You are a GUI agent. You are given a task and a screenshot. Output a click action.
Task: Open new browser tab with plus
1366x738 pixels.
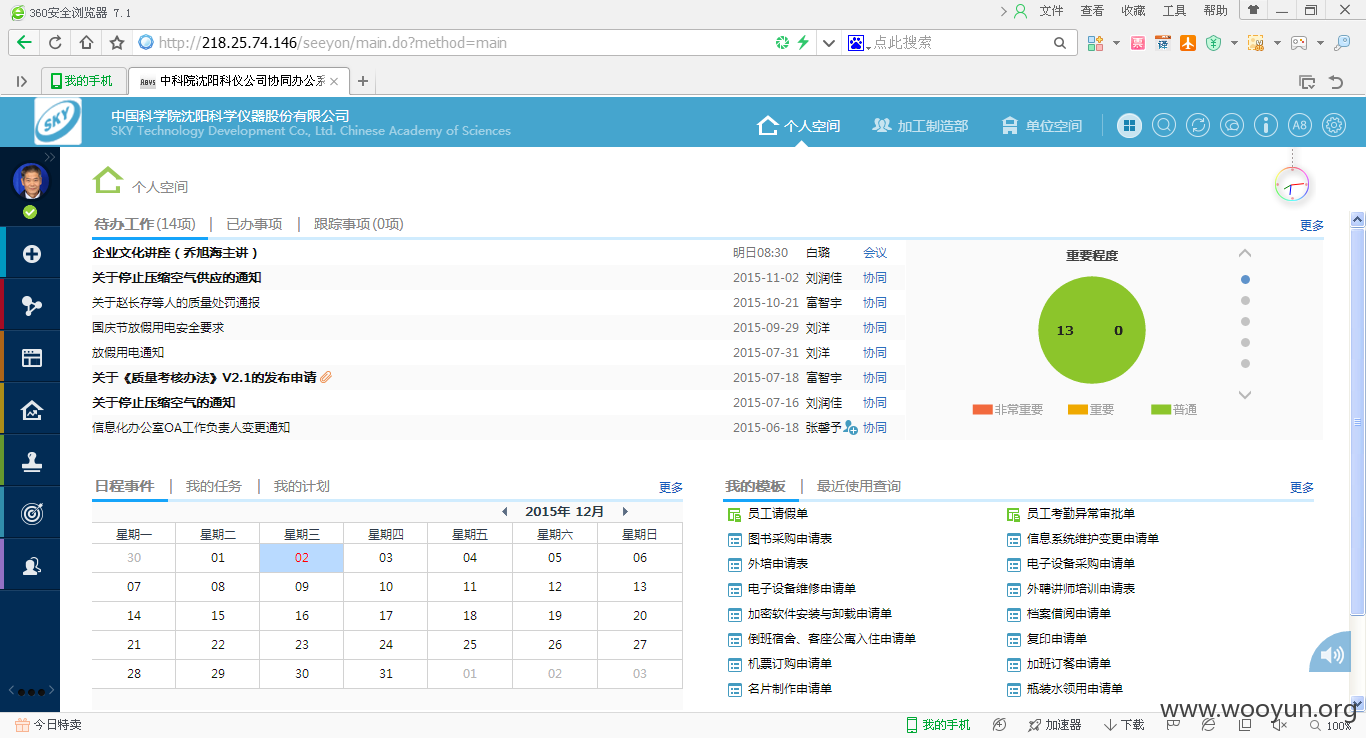(x=363, y=81)
